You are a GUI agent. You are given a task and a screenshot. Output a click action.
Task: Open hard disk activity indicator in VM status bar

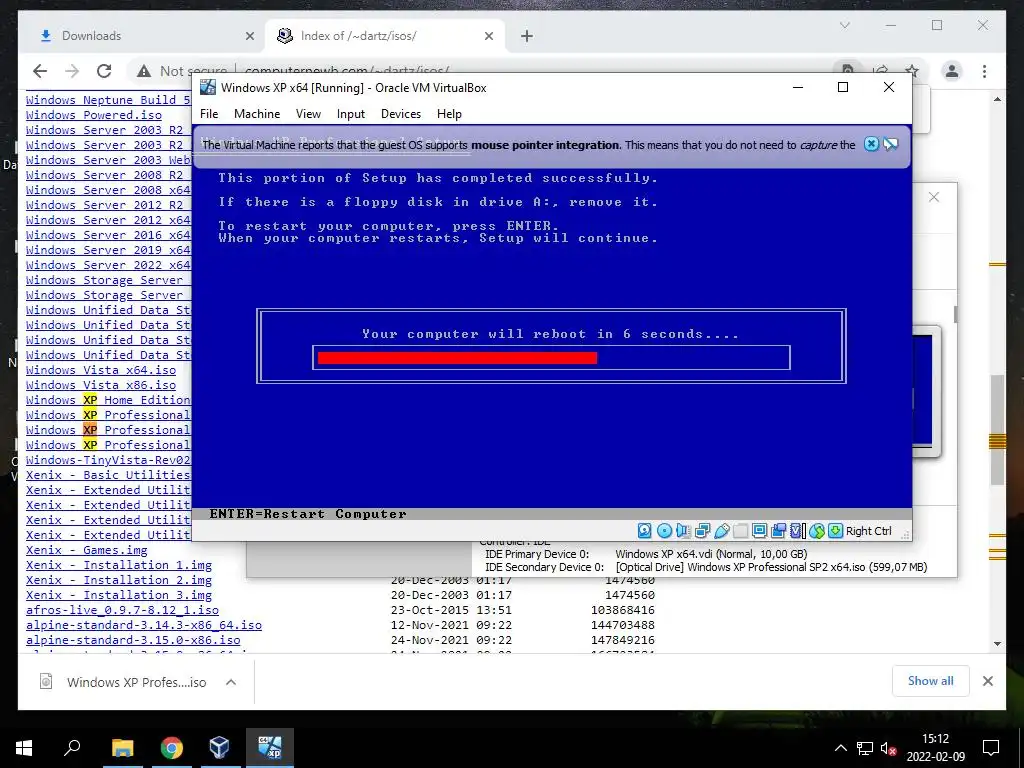point(645,531)
